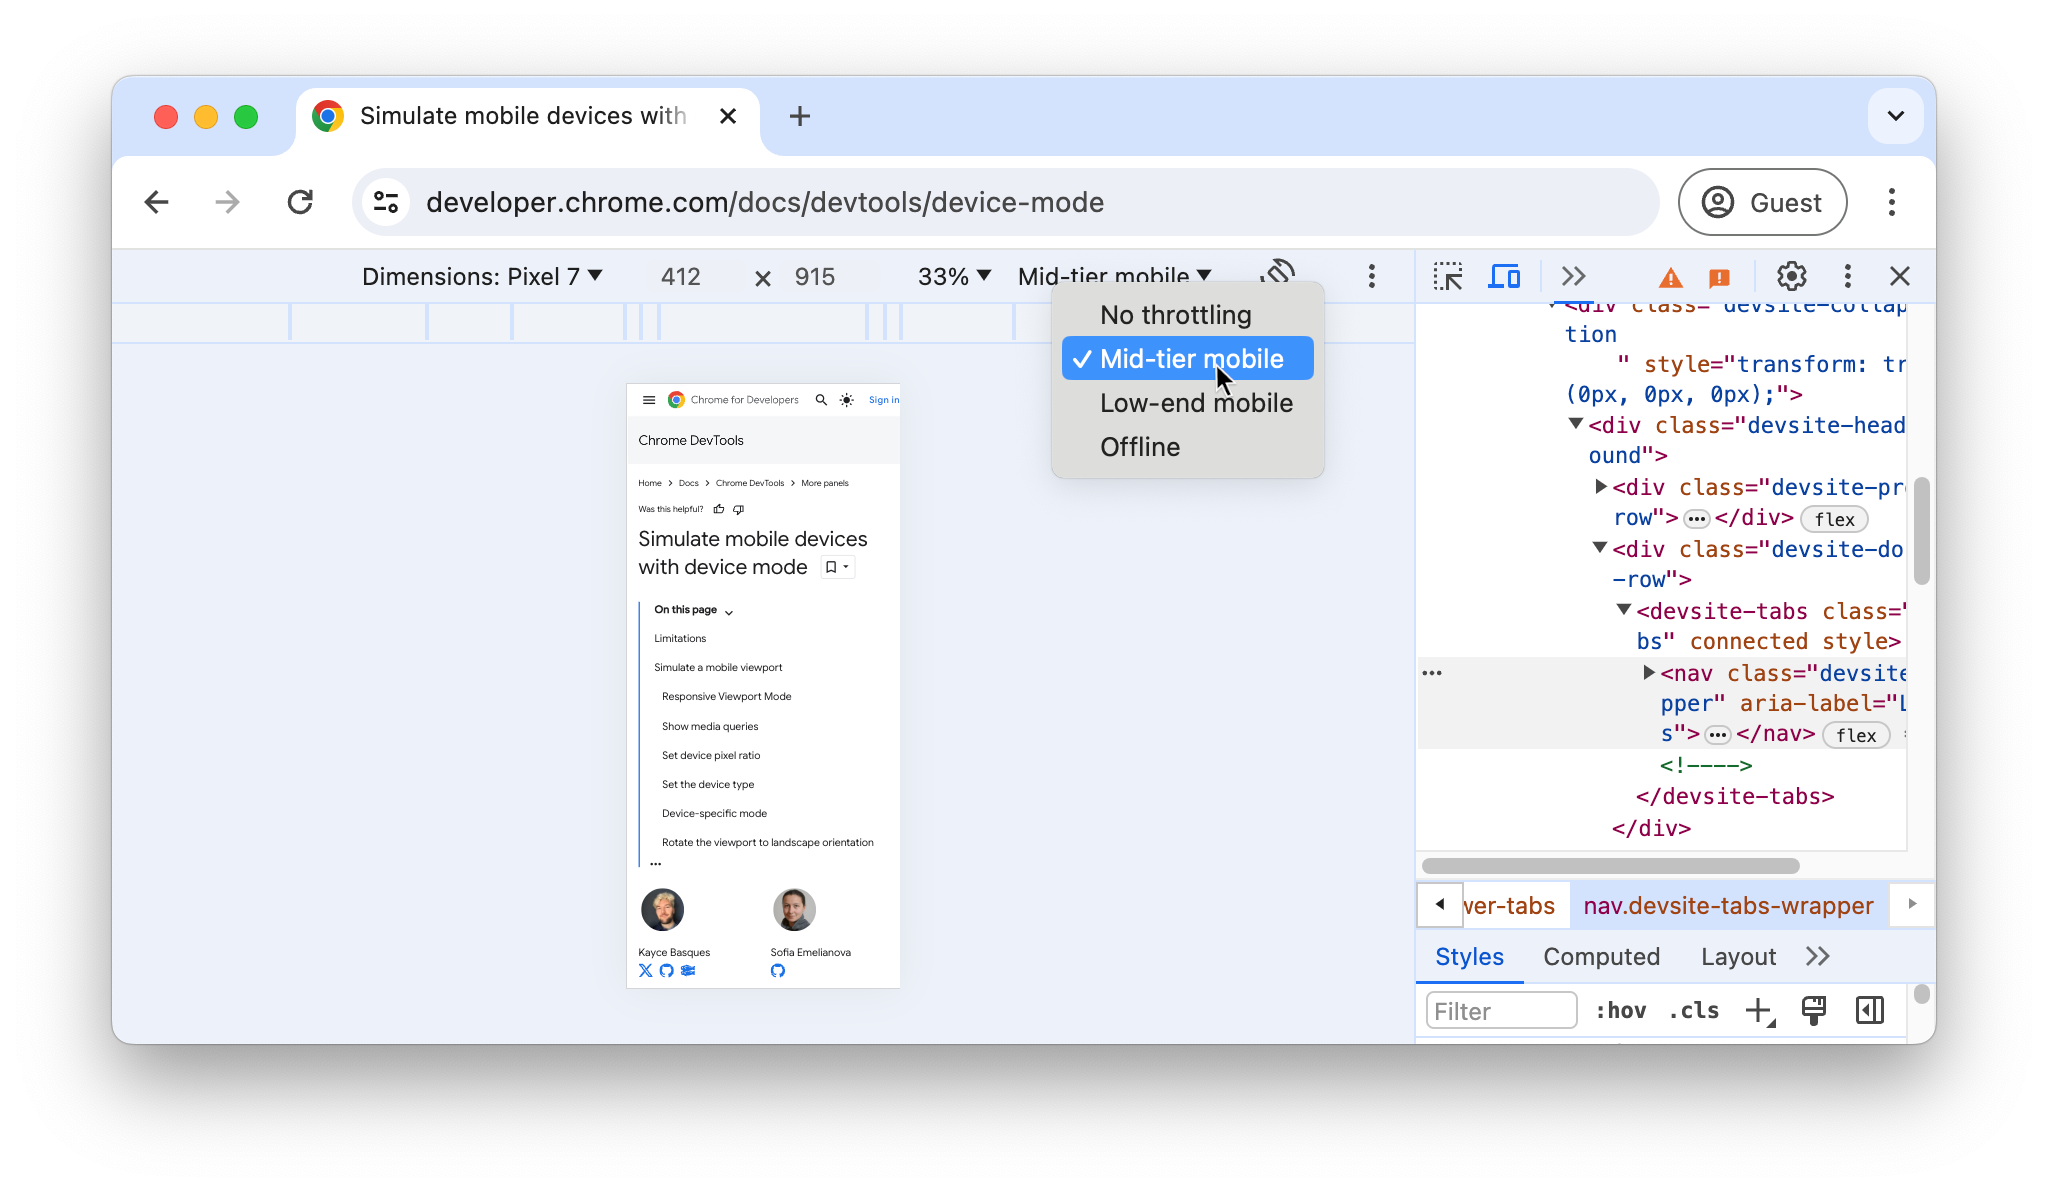
Task: Click the settings gear icon in DevTools
Action: (1791, 275)
